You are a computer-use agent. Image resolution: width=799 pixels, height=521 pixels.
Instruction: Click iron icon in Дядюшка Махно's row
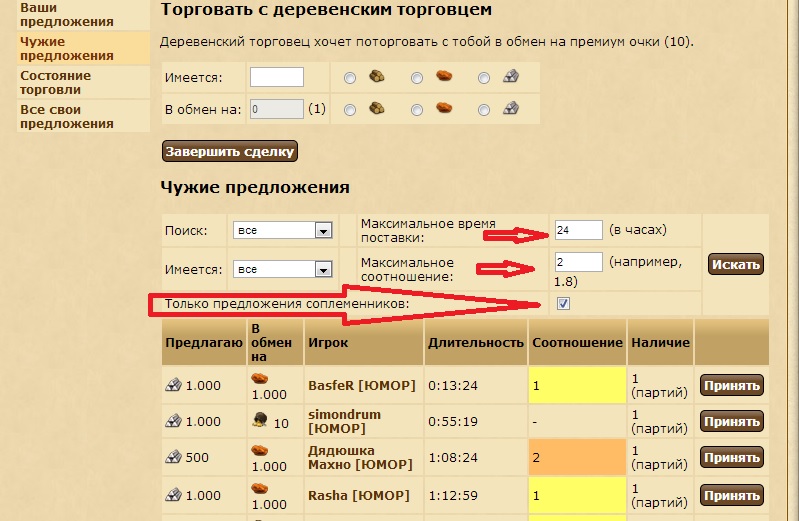(173, 456)
